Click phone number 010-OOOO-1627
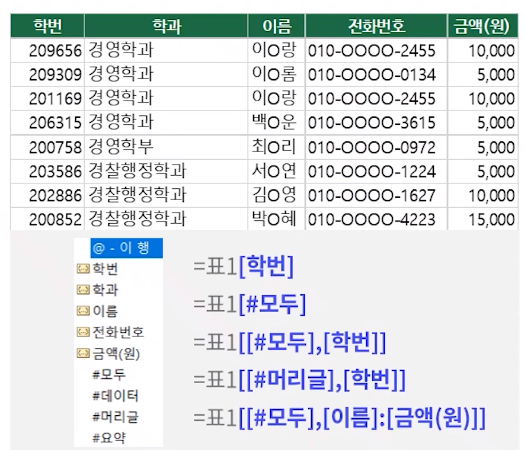This screenshot has width=525, height=450. pos(376,196)
